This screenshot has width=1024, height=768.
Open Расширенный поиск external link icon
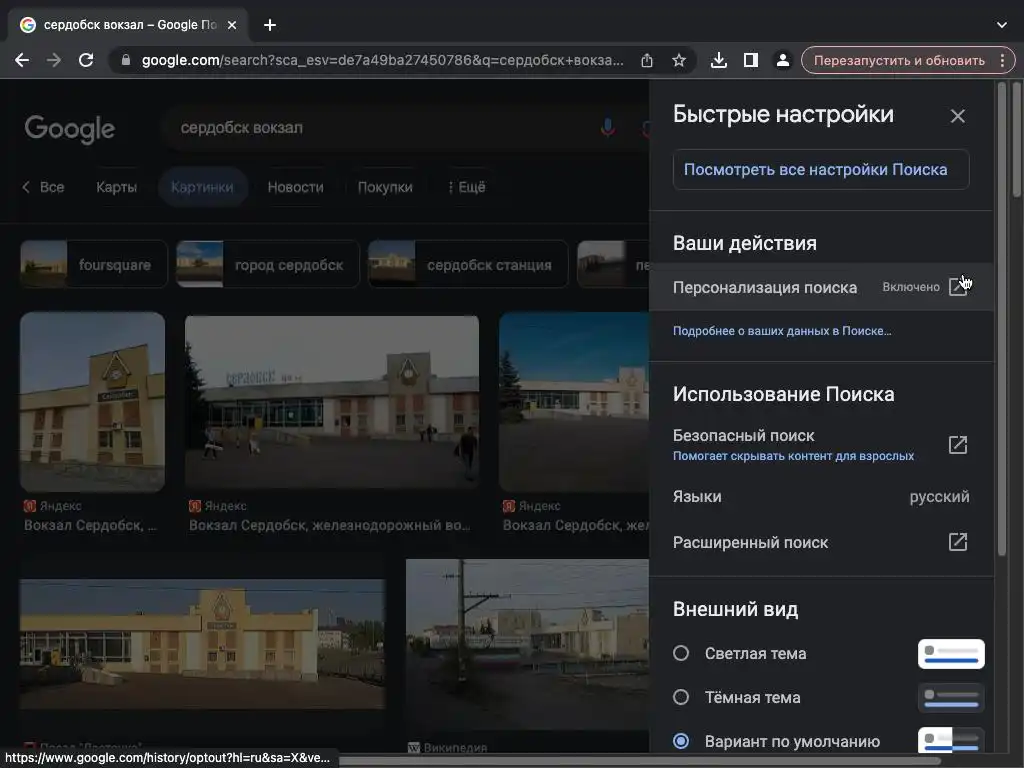point(957,542)
